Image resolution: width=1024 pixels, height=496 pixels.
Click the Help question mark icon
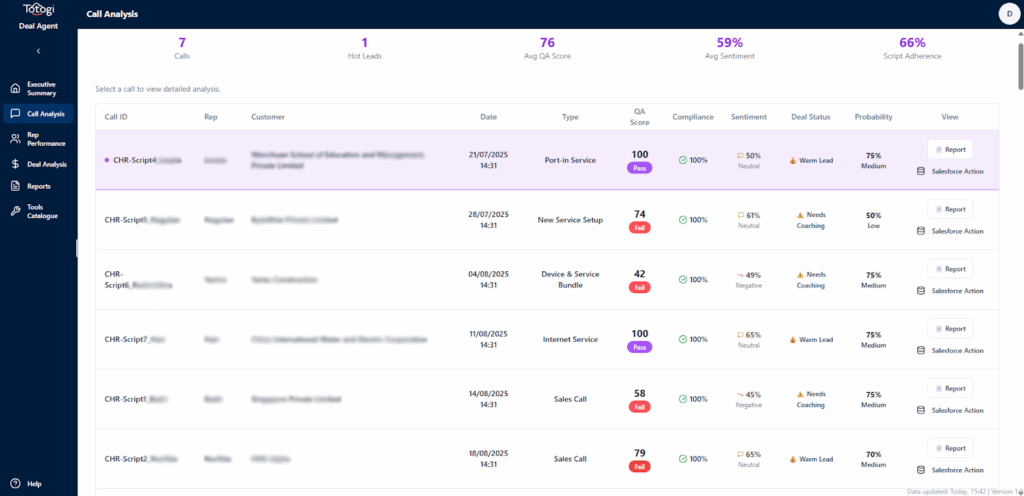point(15,483)
